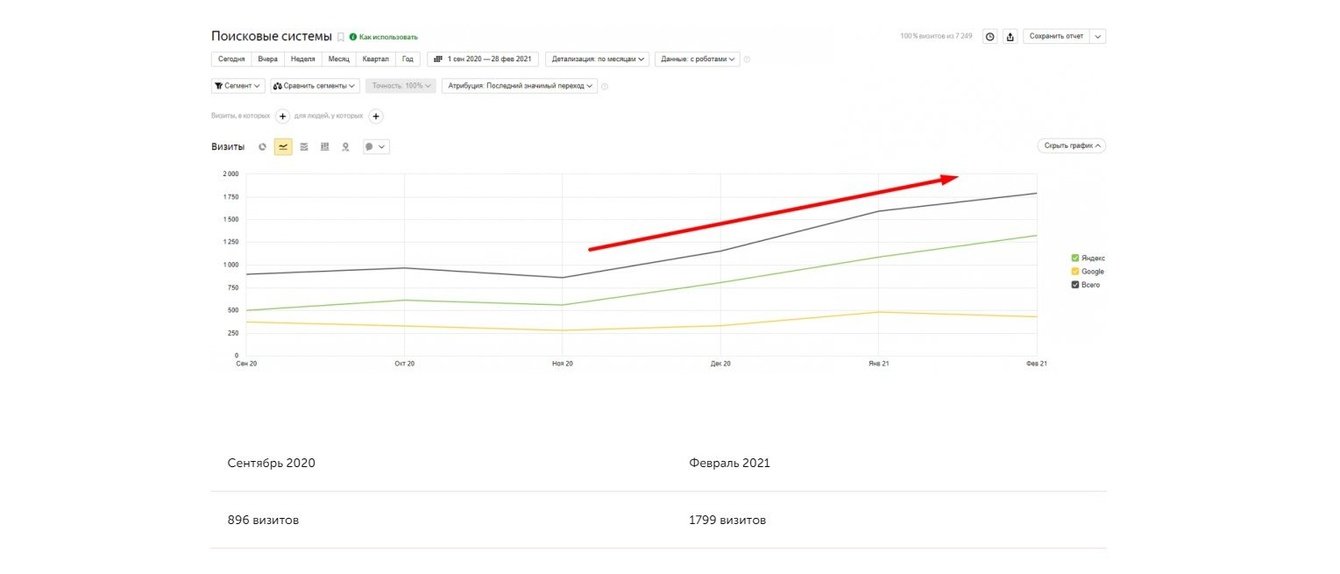Open Атрибуция: Последний значимый переход dropdown
Screen dimensions: 1340x574
(x=519, y=86)
